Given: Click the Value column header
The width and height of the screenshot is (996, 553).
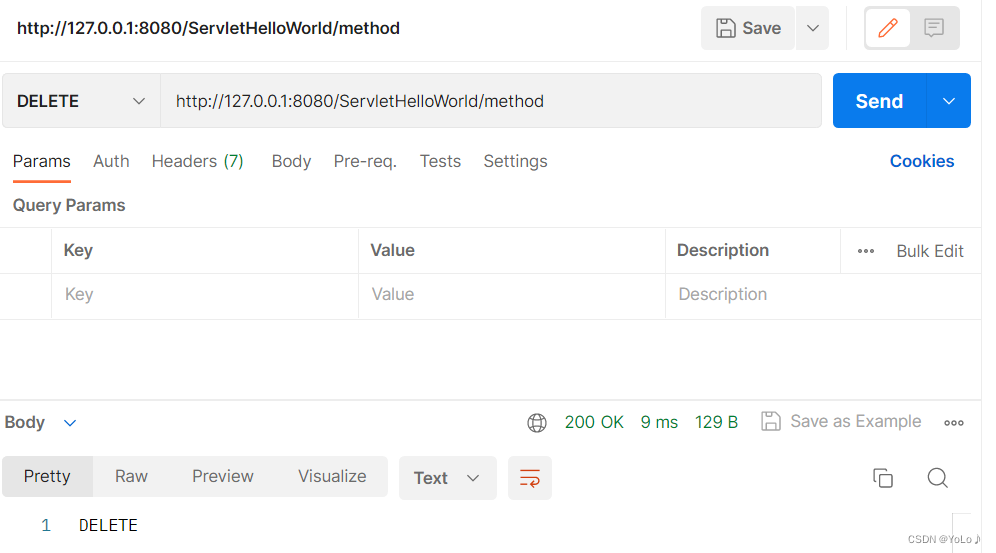Looking at the screenshot, I should click(x=393, y=250).
